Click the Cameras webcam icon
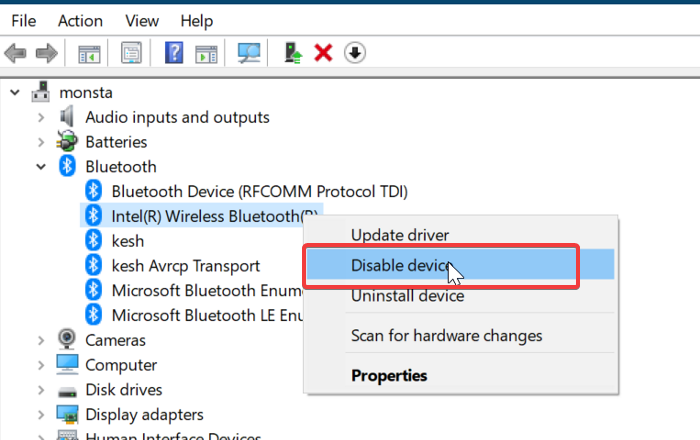The height and width of the screenshot is (440, 700). (x=67, y=339)
